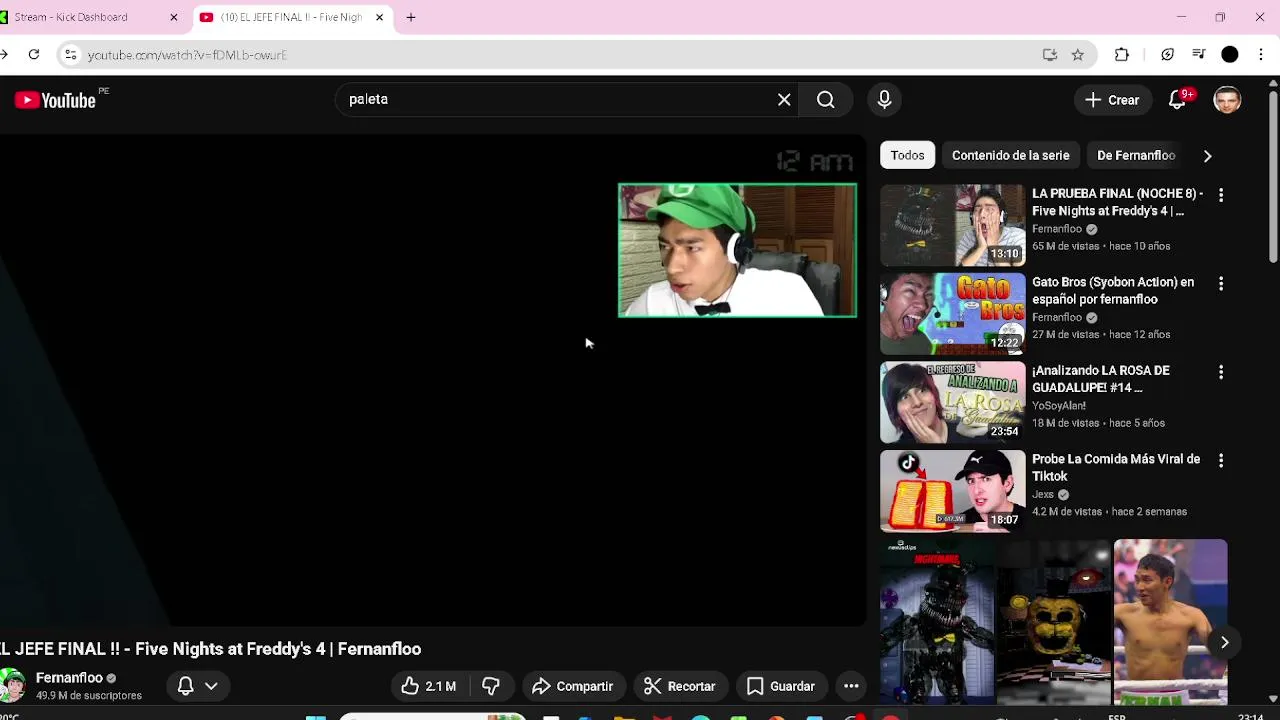Bookmark this page with star icon
1280x720 pixels.
(1077, 55)
